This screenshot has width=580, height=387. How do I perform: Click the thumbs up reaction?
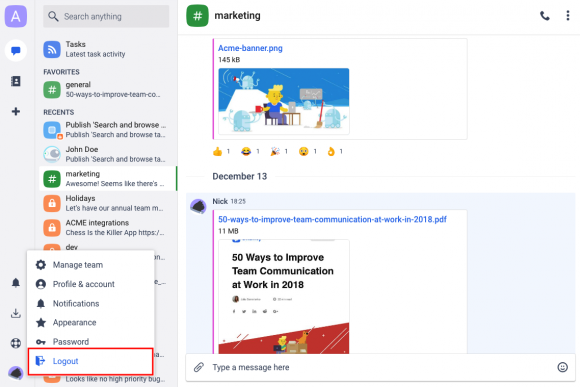[222, 151]
